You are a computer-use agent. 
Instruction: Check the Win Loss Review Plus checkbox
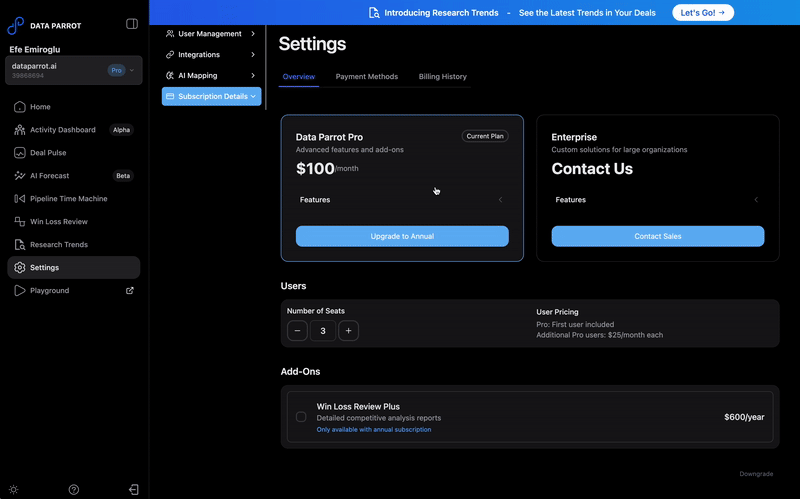[301, 417]
